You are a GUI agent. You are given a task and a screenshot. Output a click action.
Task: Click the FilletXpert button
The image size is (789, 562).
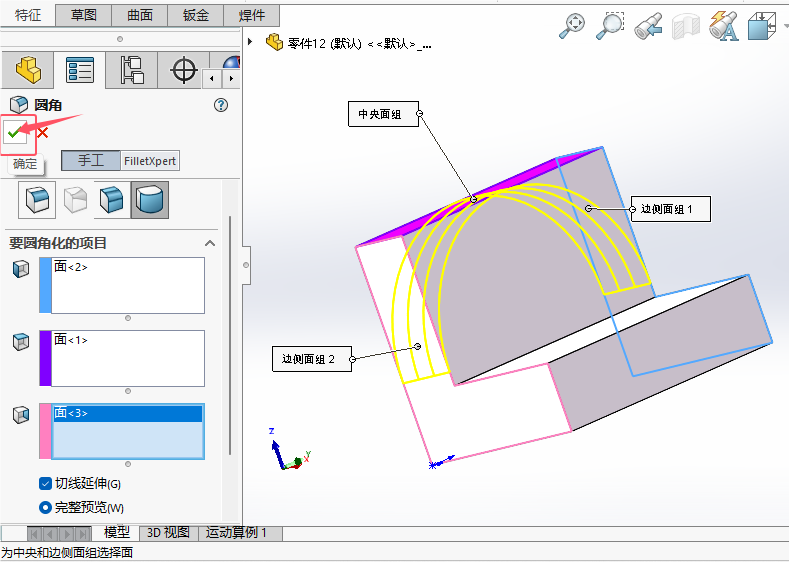(150, 160)
